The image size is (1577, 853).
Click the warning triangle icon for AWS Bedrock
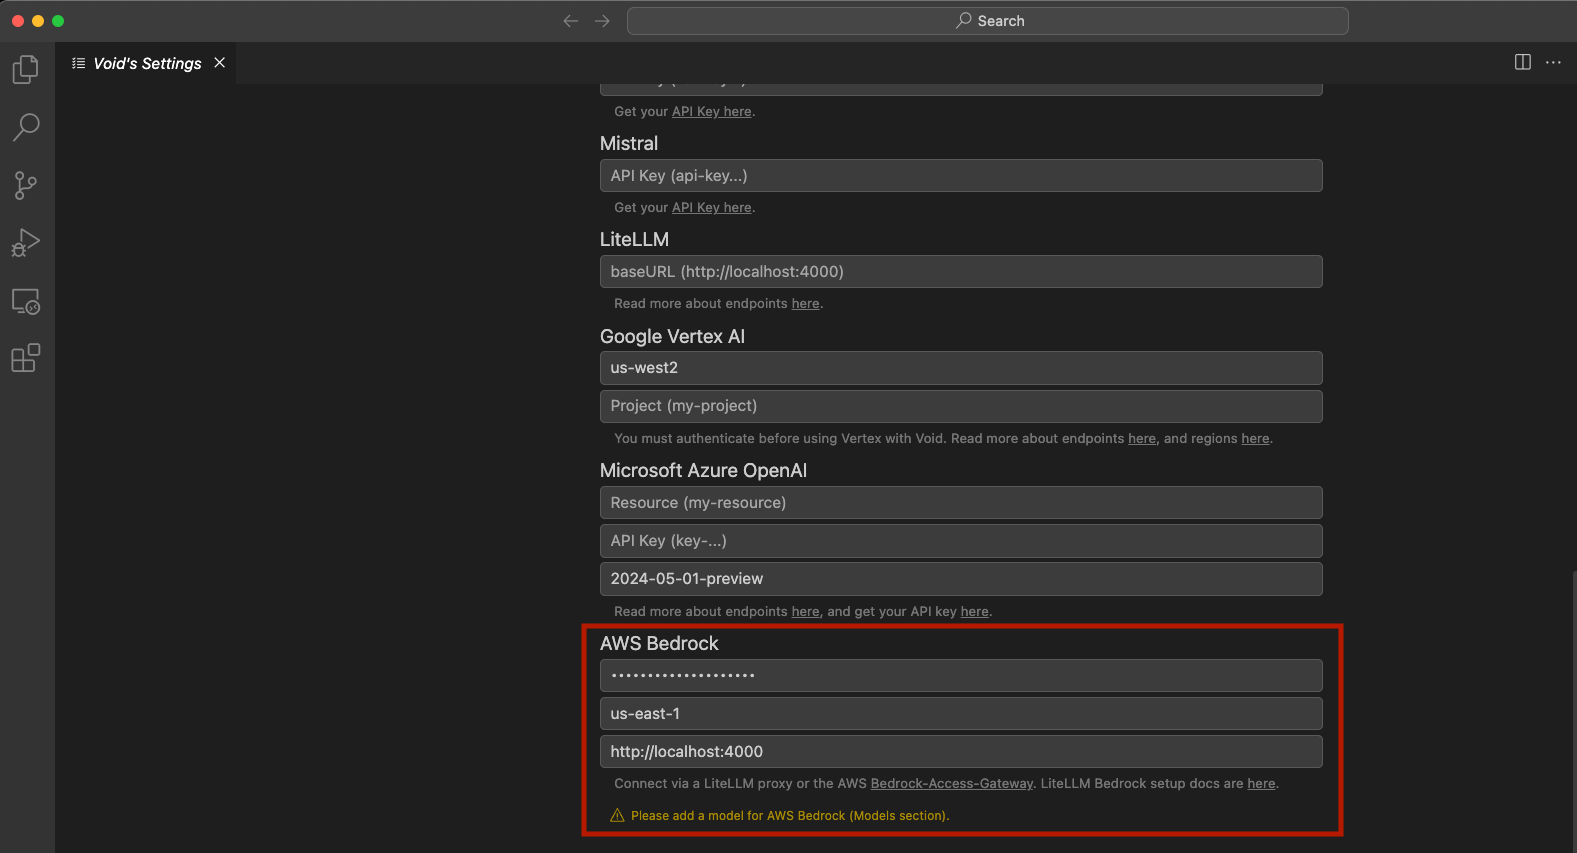click(x=617, y=816)
